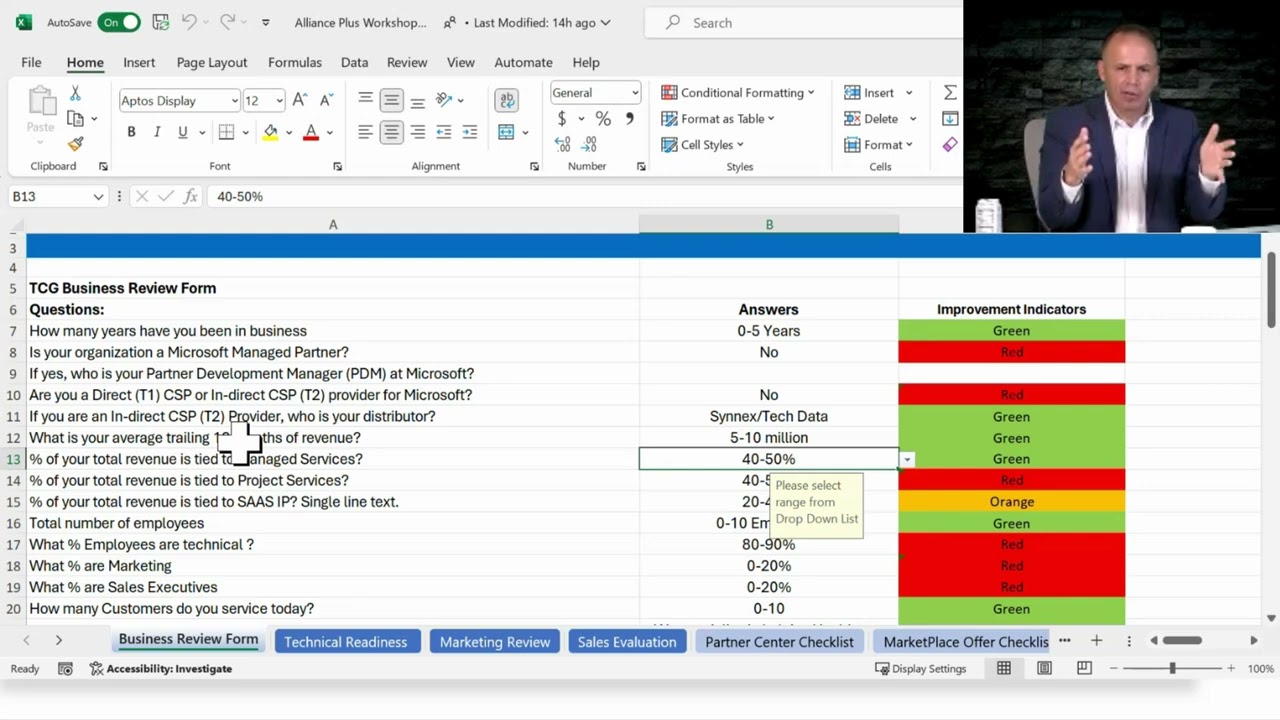Click the Top Align icon
The image size is (1280, 720).
(366, 100)
